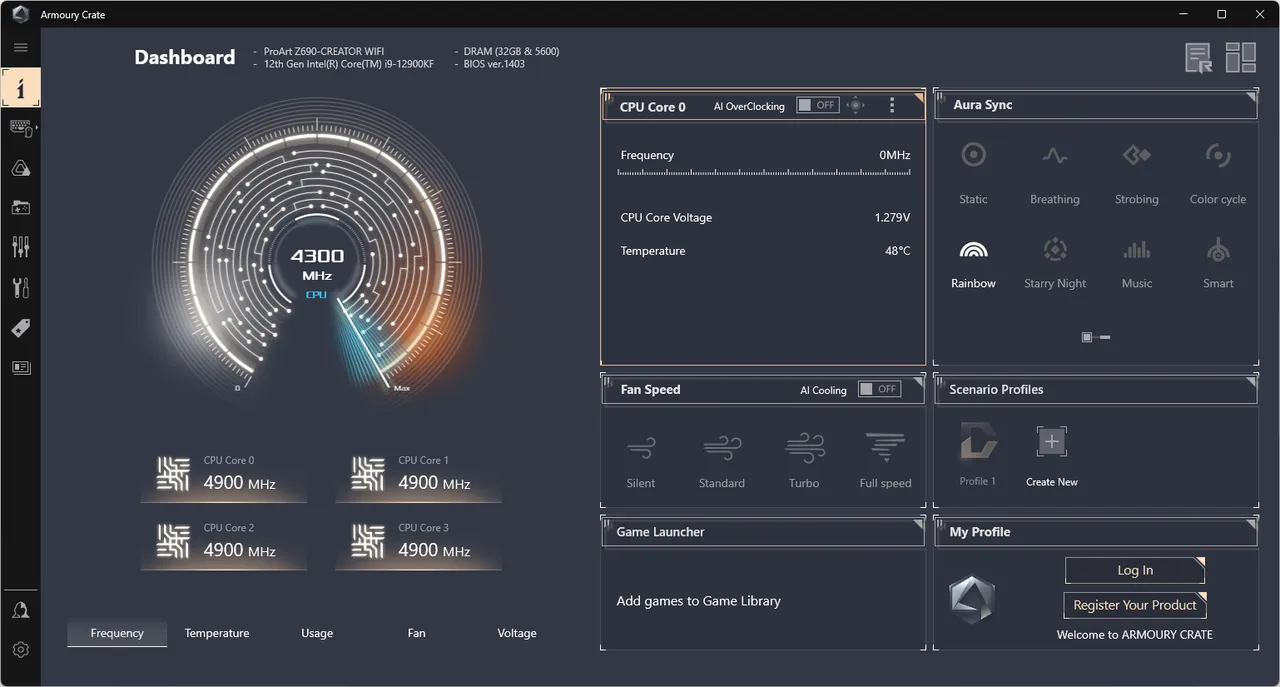Click the CPU Core 1 4900 MHz card
The width and height of the screenshot is (1280, 687).
tap(419, 475)
